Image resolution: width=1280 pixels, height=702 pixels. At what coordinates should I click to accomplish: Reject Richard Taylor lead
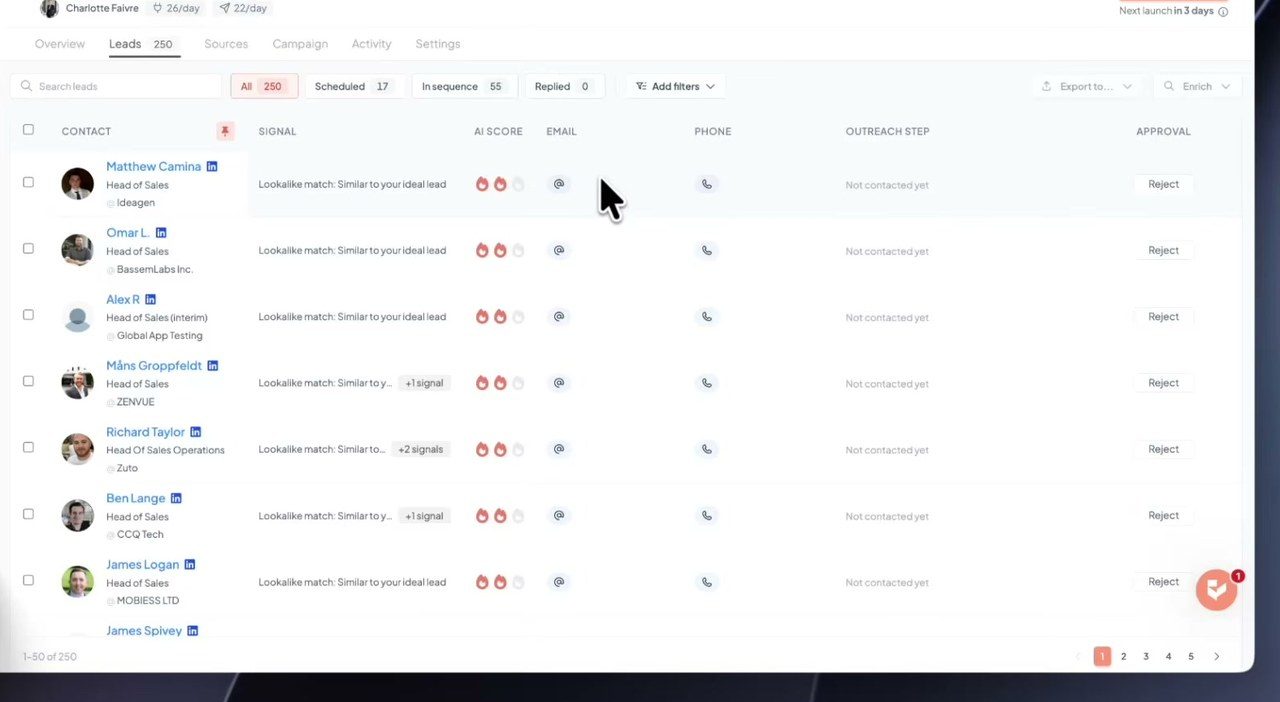(1163, 449)
